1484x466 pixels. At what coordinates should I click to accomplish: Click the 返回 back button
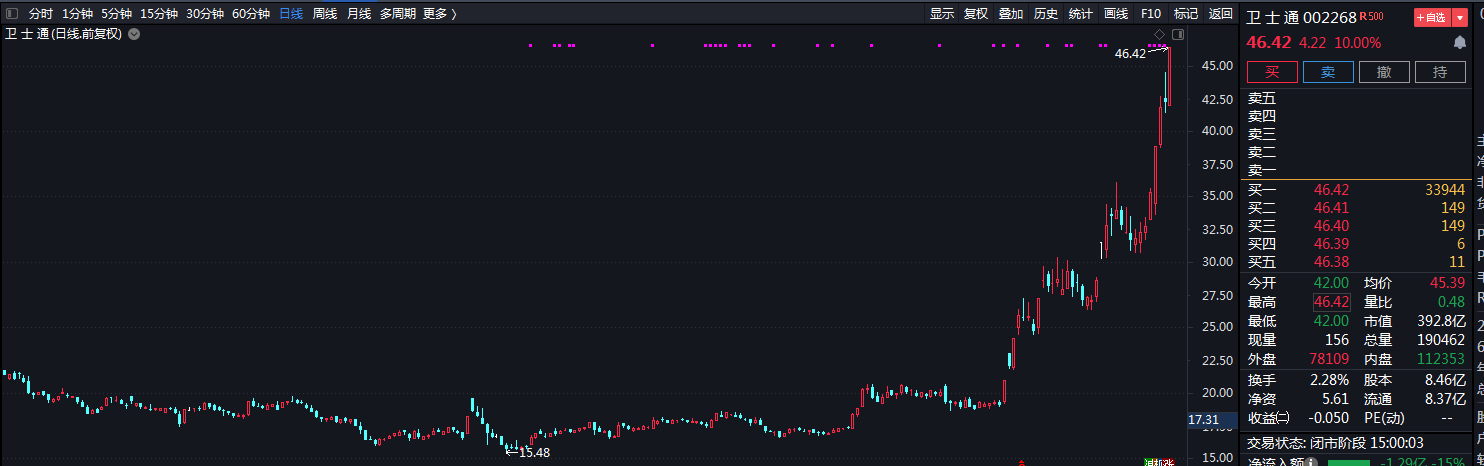click(1221, 14)
